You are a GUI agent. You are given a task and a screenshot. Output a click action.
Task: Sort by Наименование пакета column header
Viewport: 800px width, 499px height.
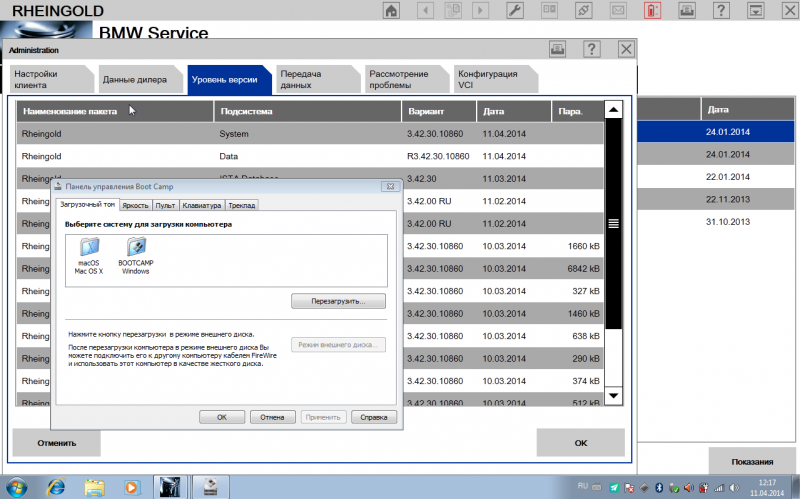[115, 111]
